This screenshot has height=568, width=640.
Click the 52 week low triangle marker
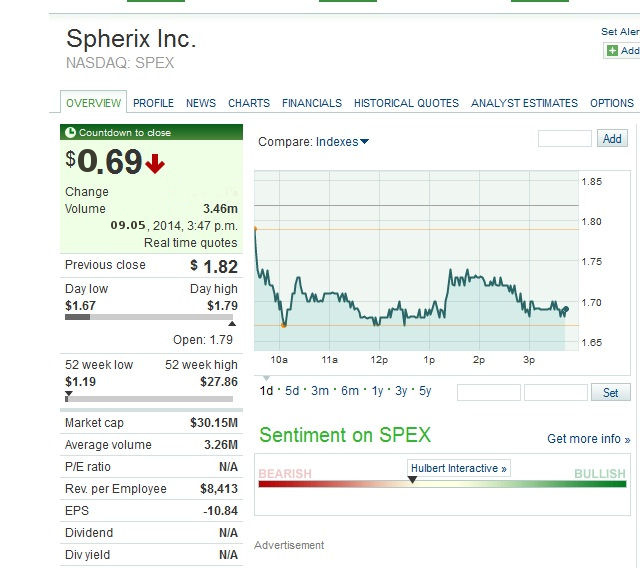pos(68,397)
